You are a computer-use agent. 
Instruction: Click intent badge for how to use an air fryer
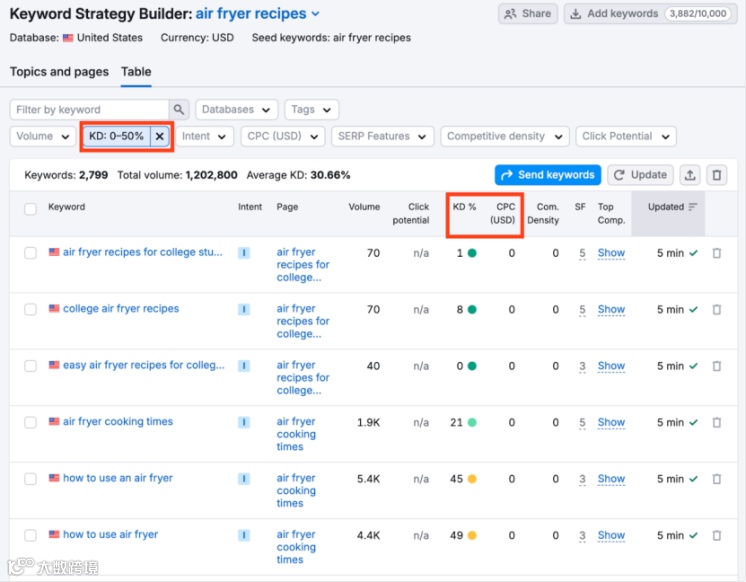coord(244,479)
